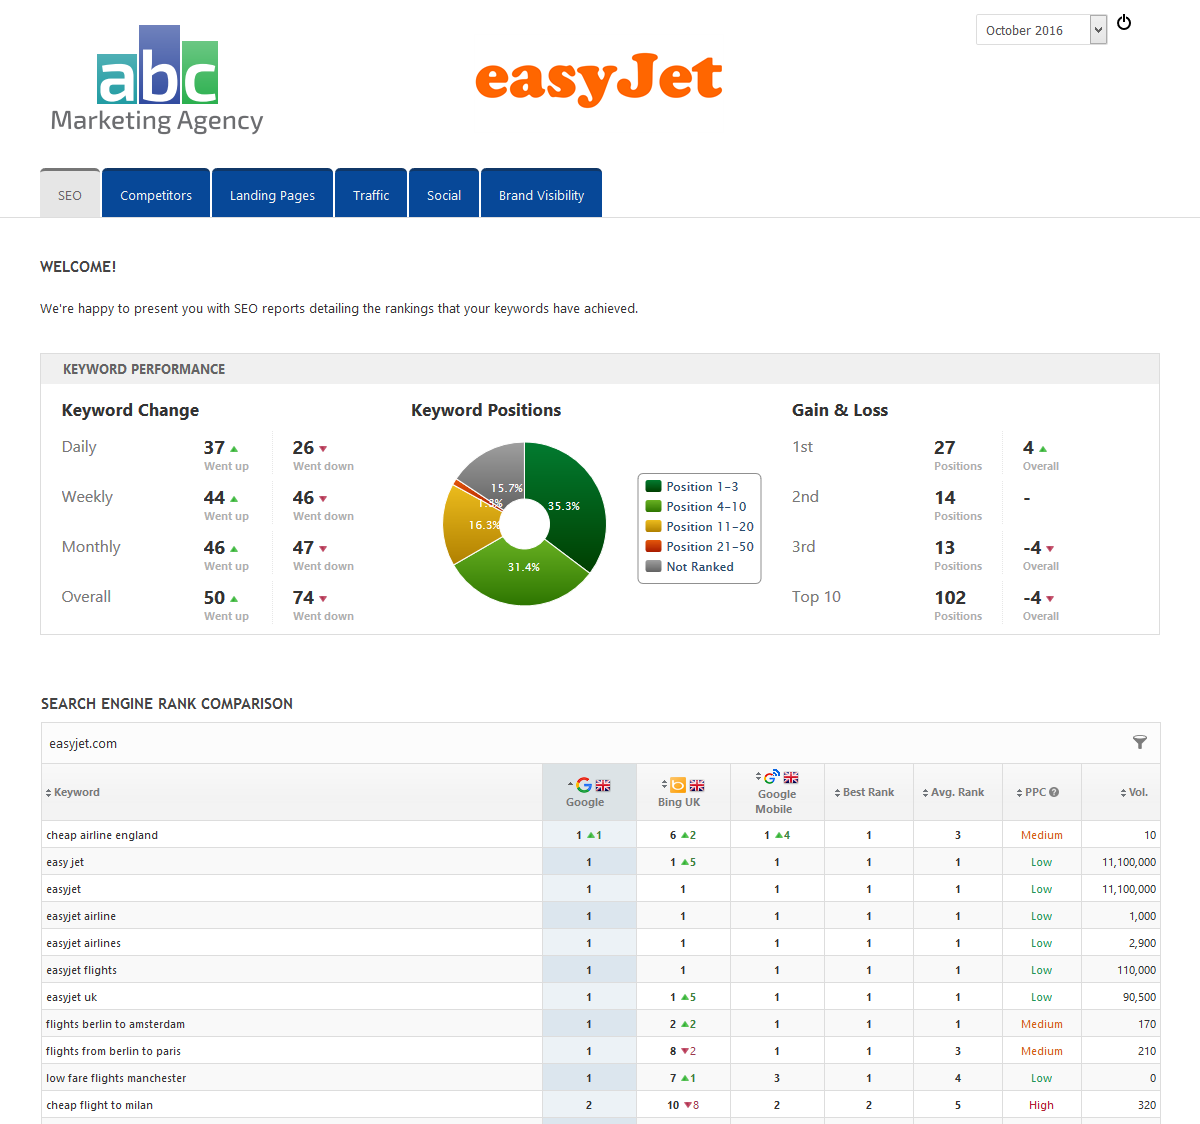Screen dimensions: 1200x1124
Task: Sort table by Avg. Rank column
Action: (954, 792)
